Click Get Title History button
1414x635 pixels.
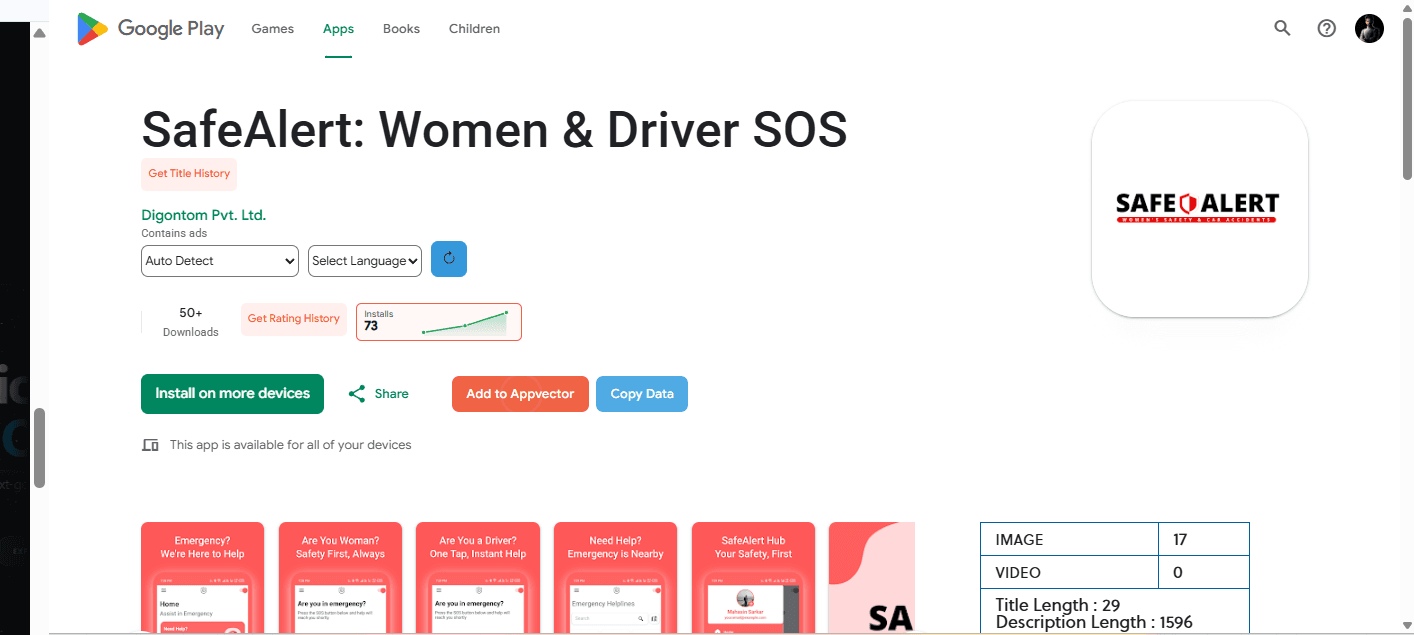pyautogui.click(x=189, y=174)
